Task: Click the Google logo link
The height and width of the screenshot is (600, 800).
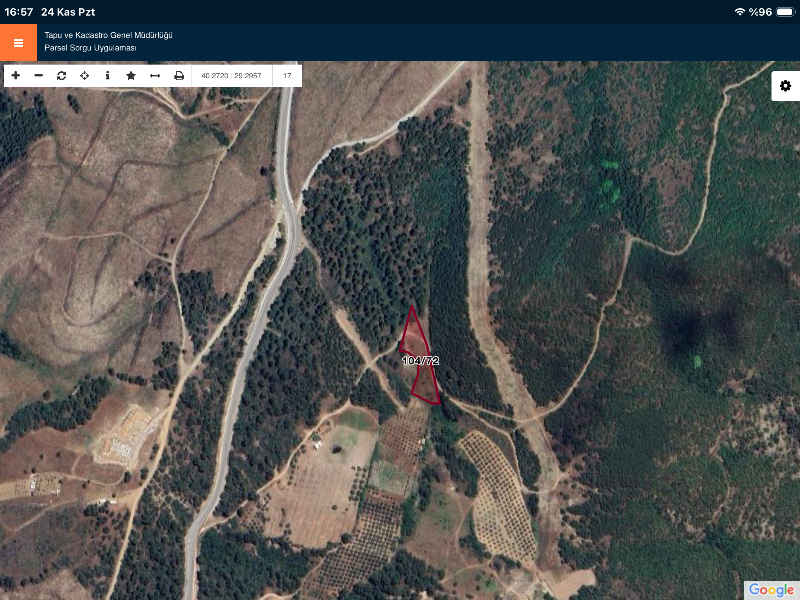Action: pos(770,589)
